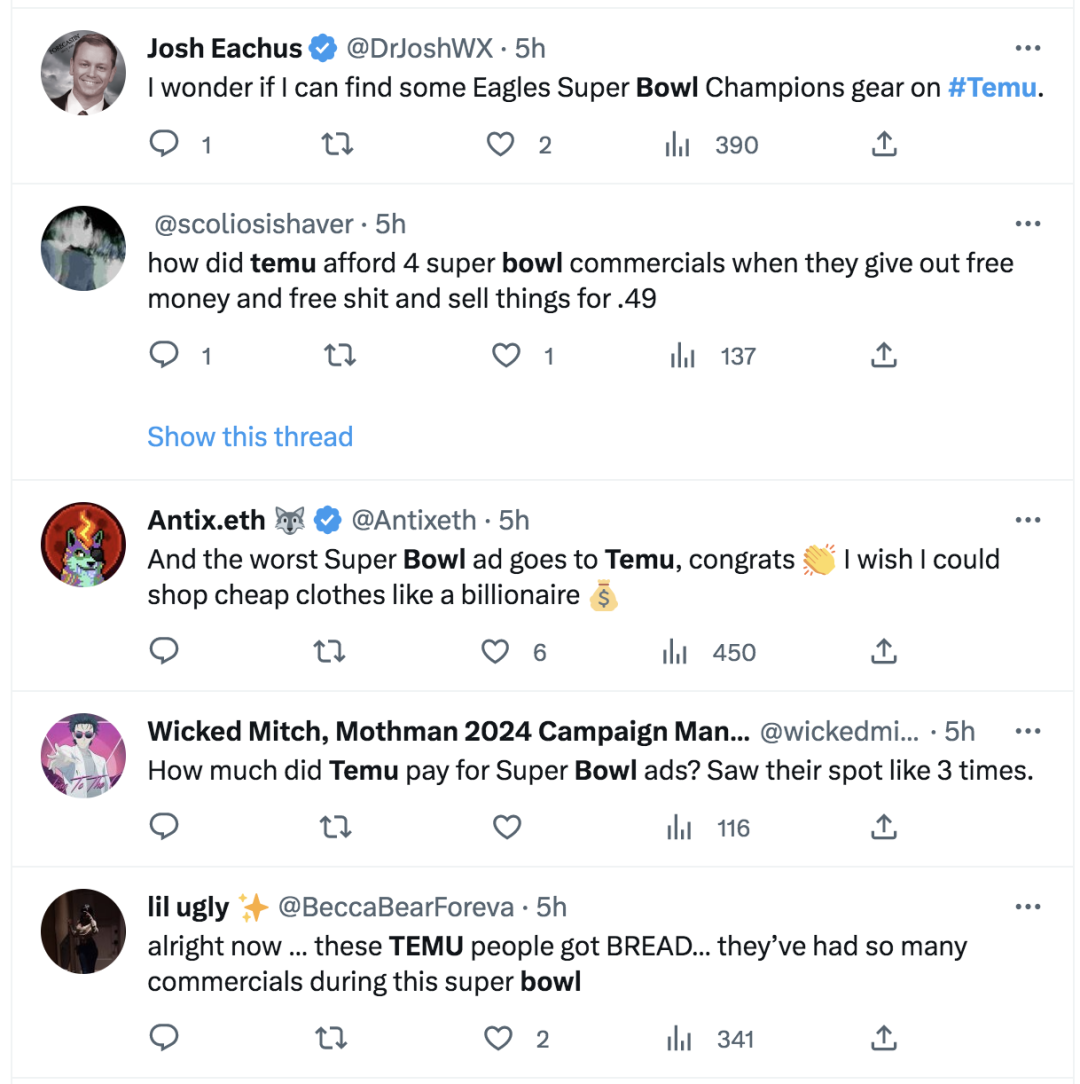Open more options on Josh Eachus's tweet

1028,48
